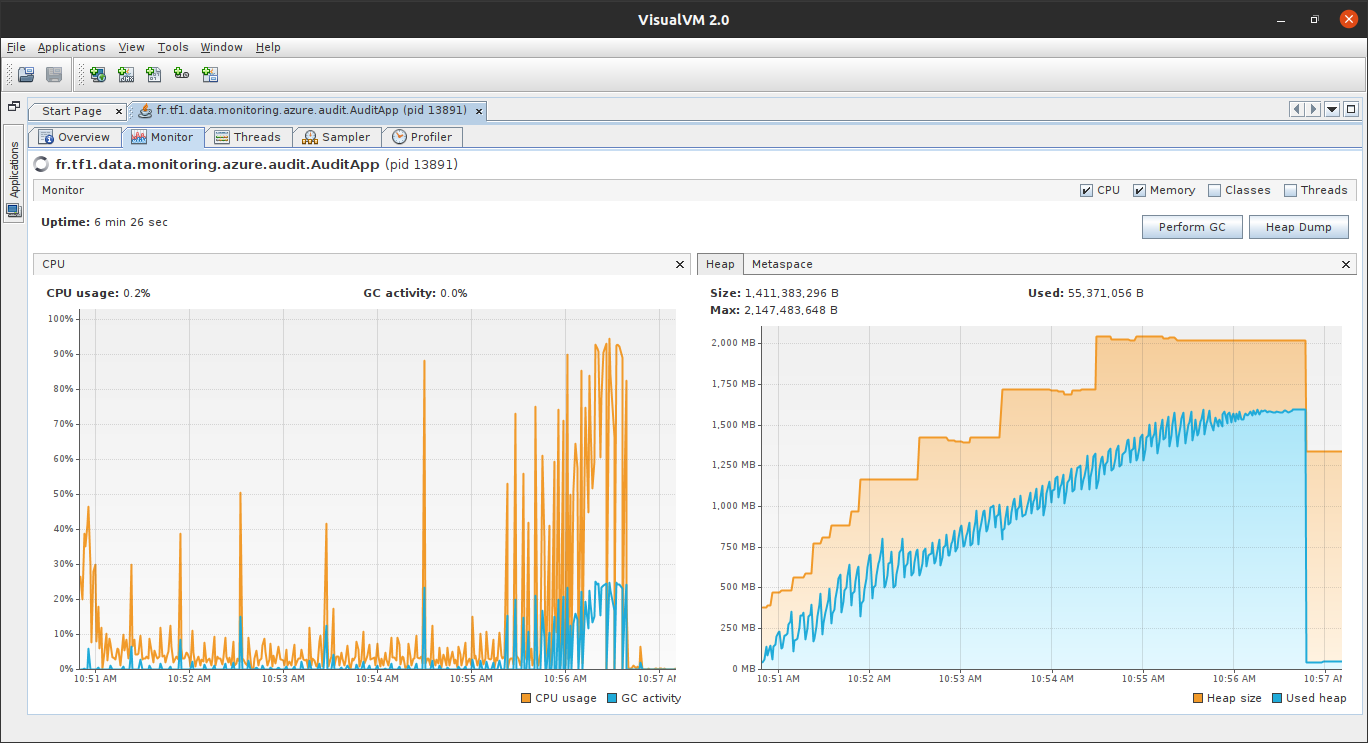Click Add Remote Host toolbar icon
Viewport: 1368px width, 743px height.
pyautogui.click(x=98, y=74)
